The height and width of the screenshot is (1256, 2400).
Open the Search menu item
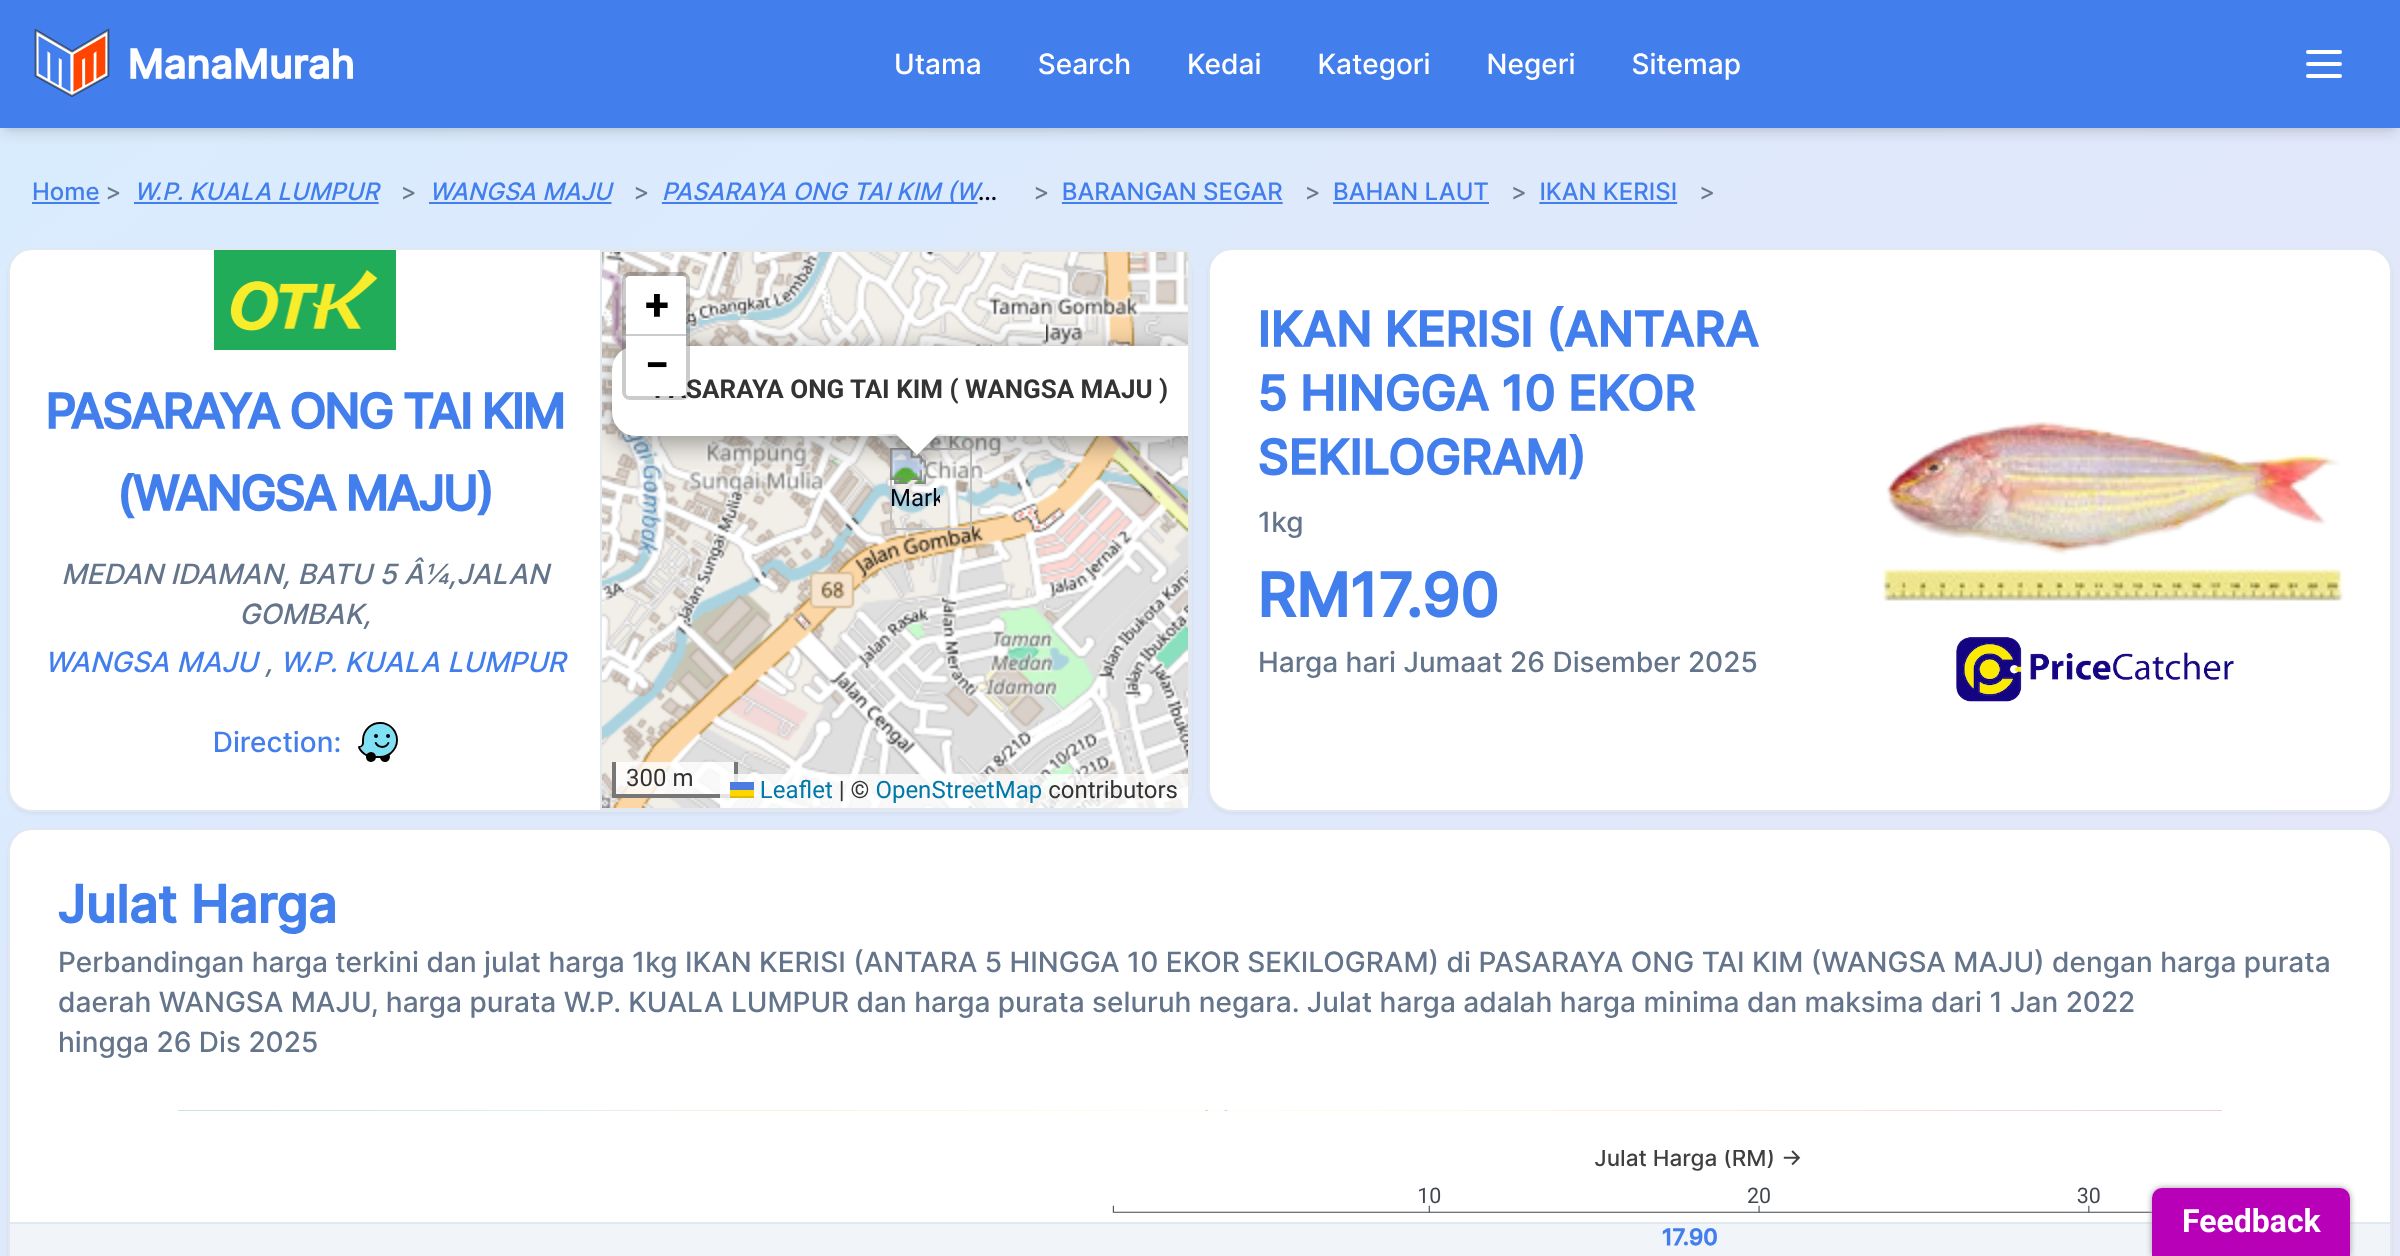pyautogui.click(x=1083, y=64)
